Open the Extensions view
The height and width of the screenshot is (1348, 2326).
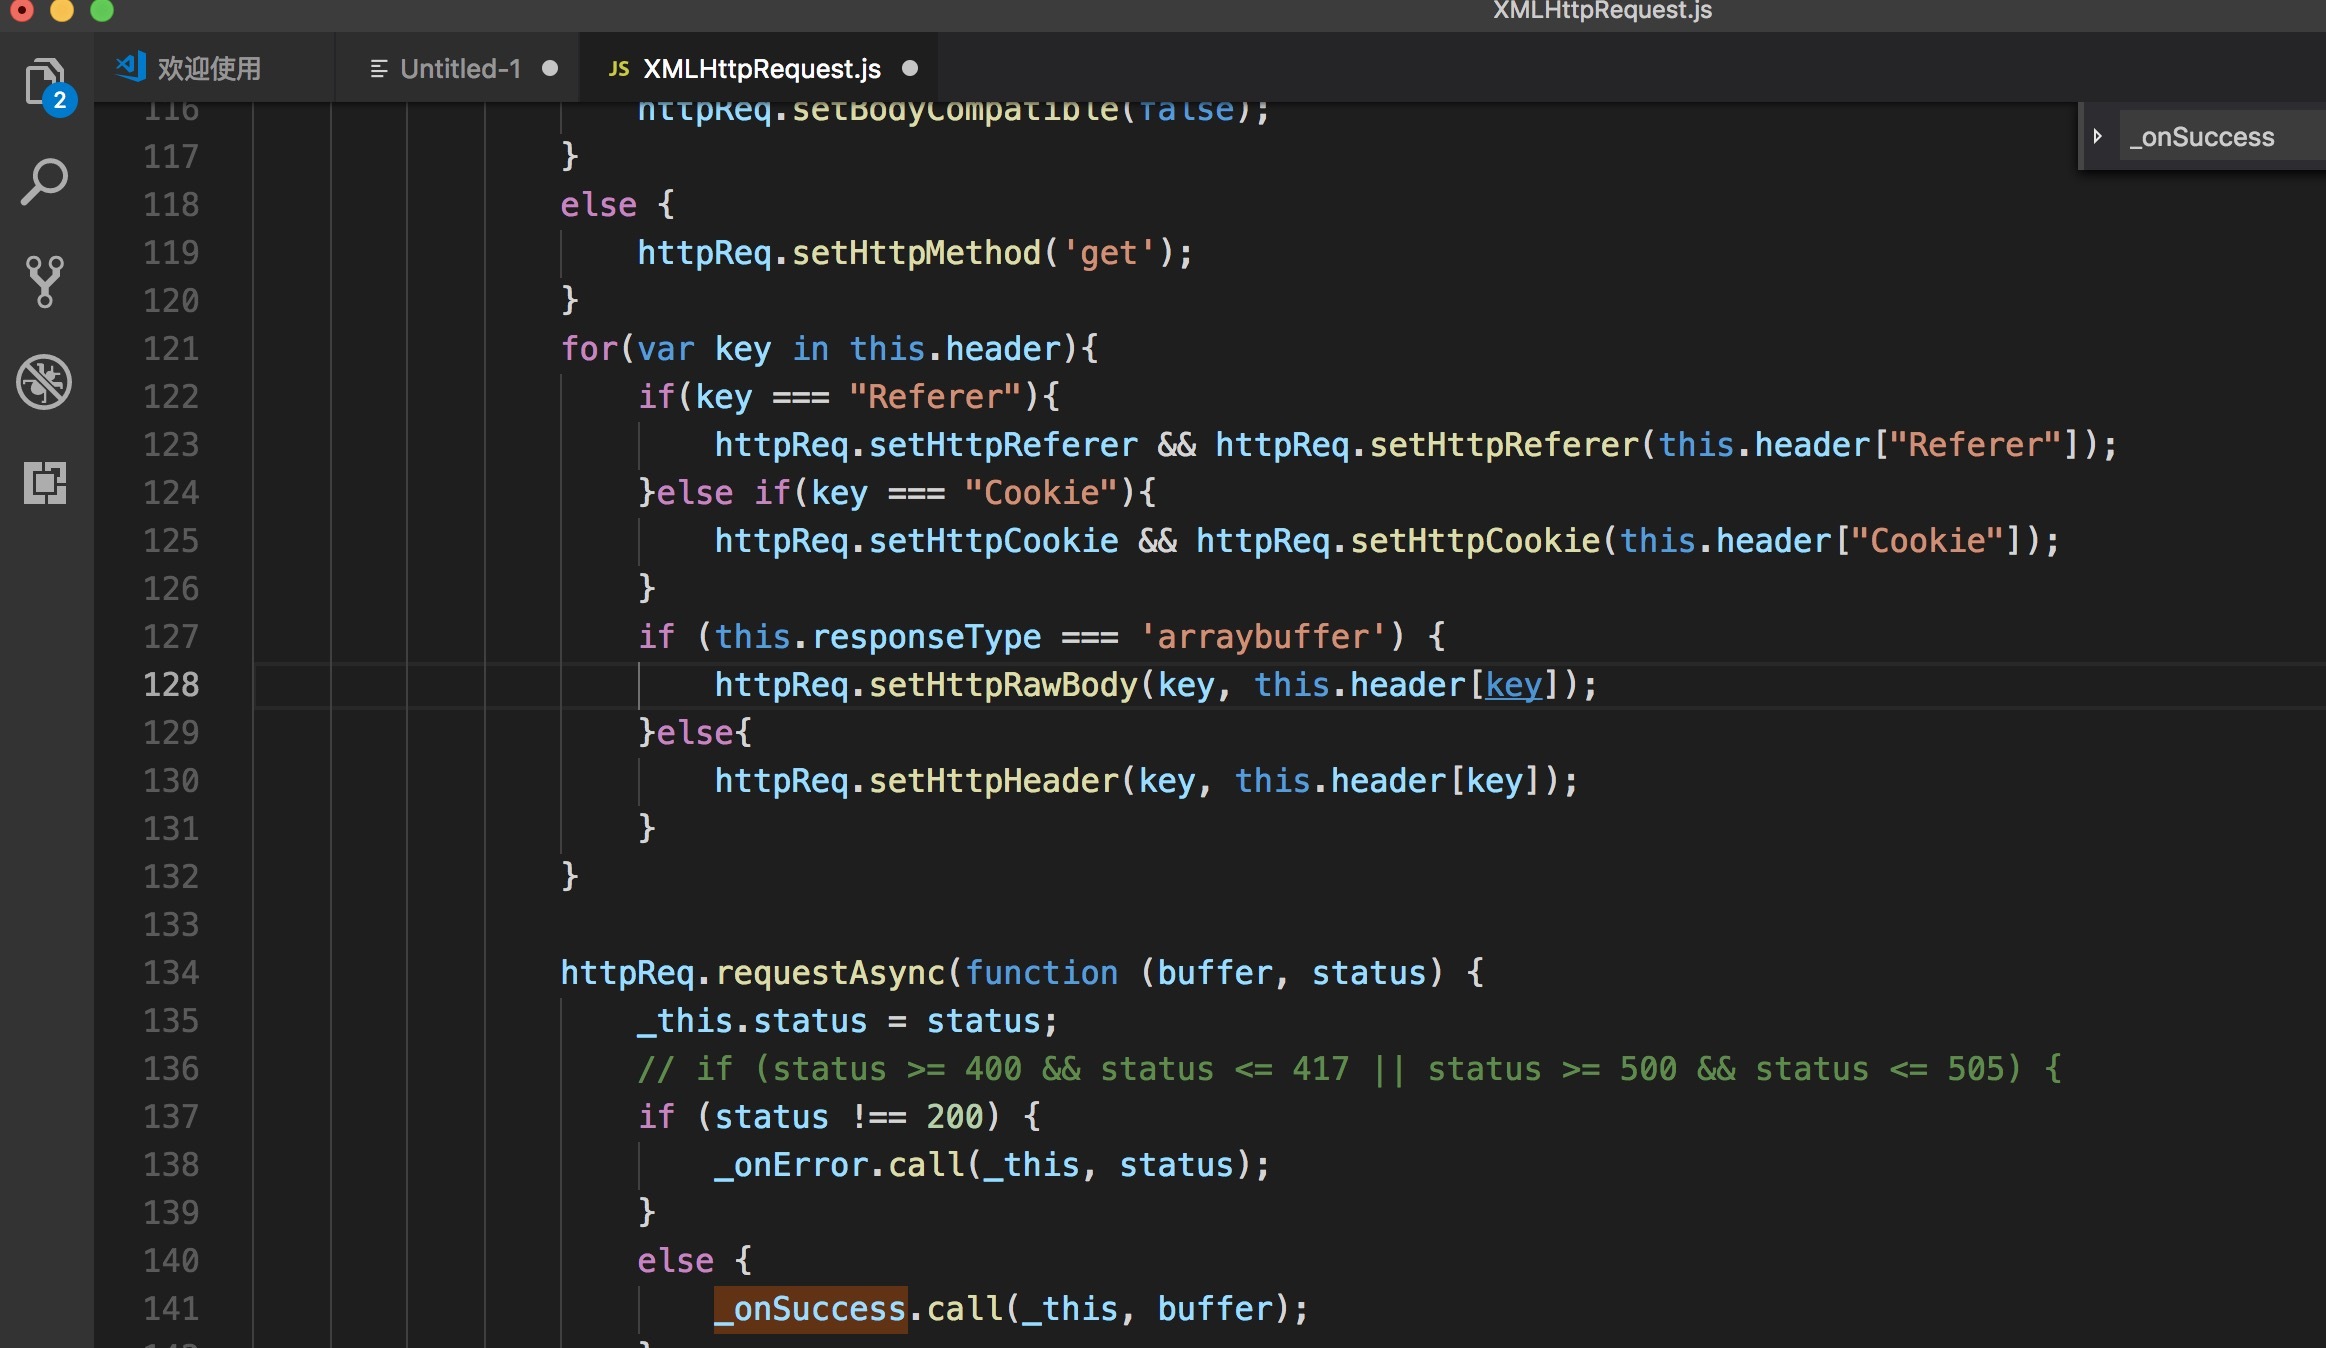click(45, 482)
